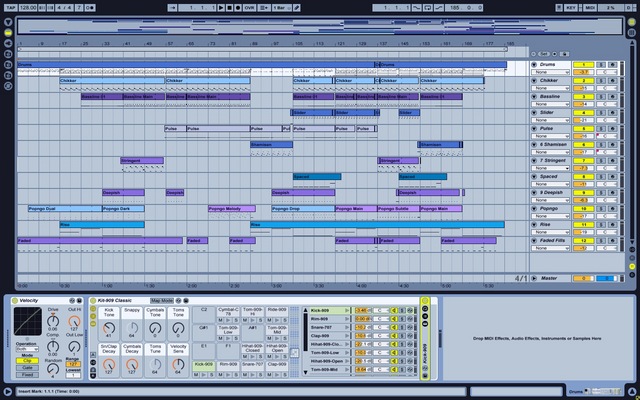Open the 1 Bar quantization menu
Viewport: 640px width, 400px height.
click(x=282, y=8)
